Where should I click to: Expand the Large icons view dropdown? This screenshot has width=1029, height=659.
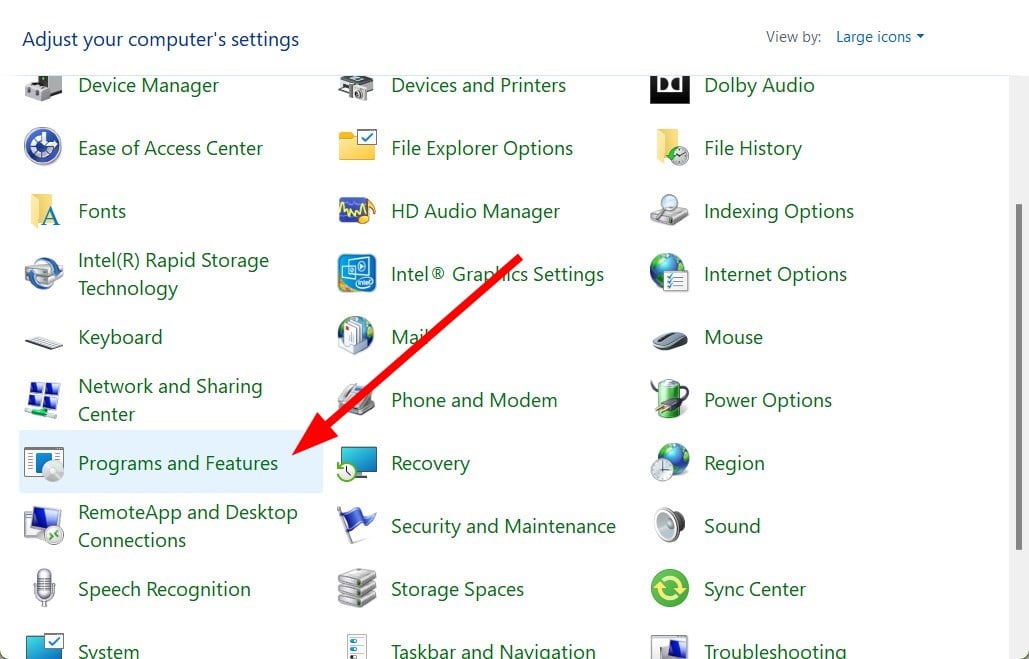[x=880, y=37]
